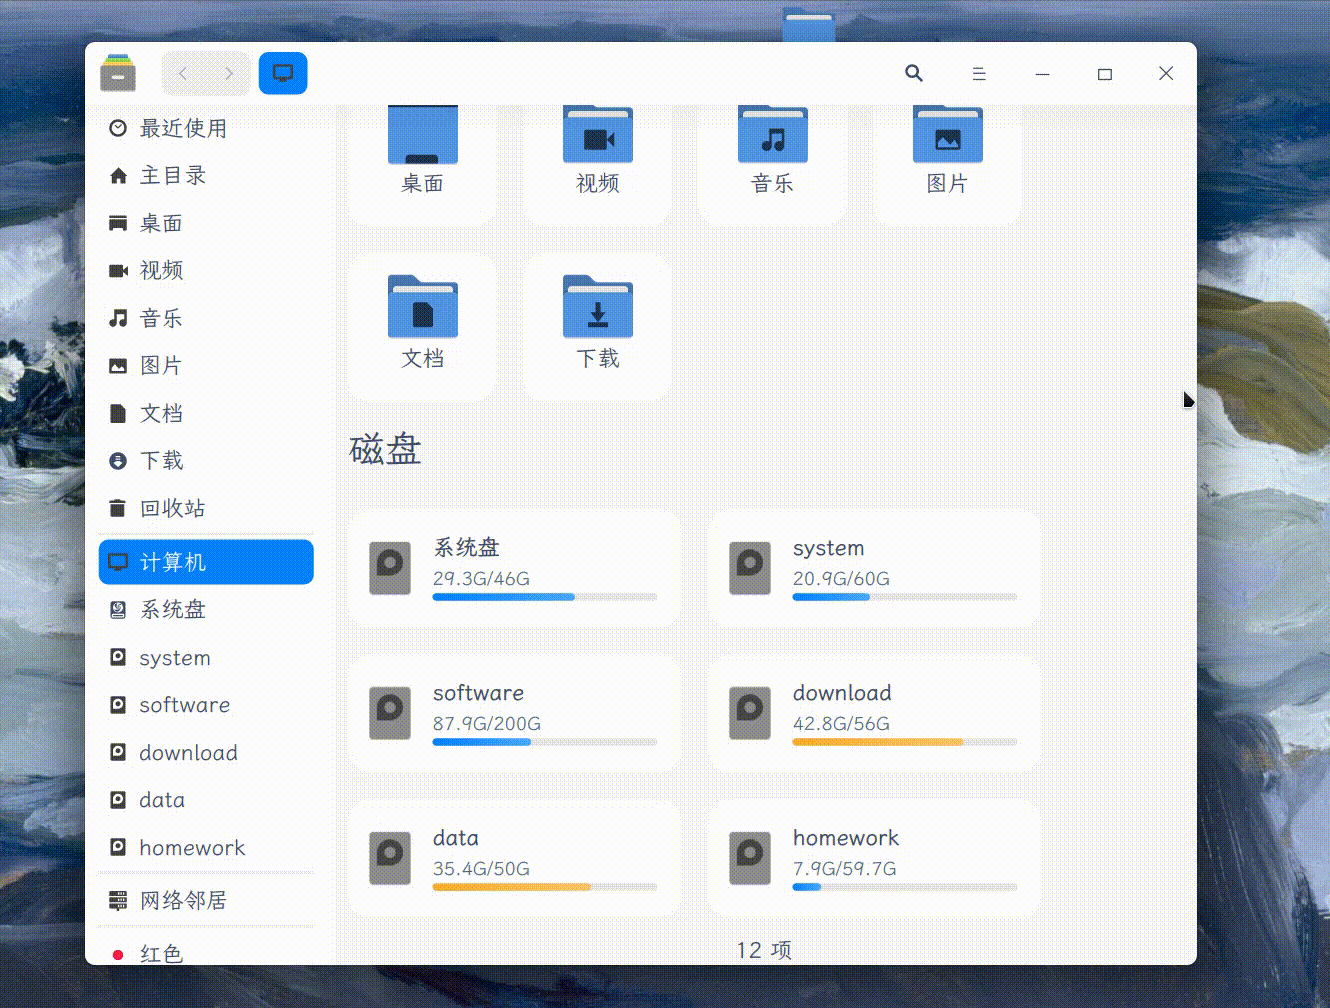Image resolution: width=1330 pixels, height=1008 pixels.
Task: Open the hamburger menu
Action: point(978,73)
